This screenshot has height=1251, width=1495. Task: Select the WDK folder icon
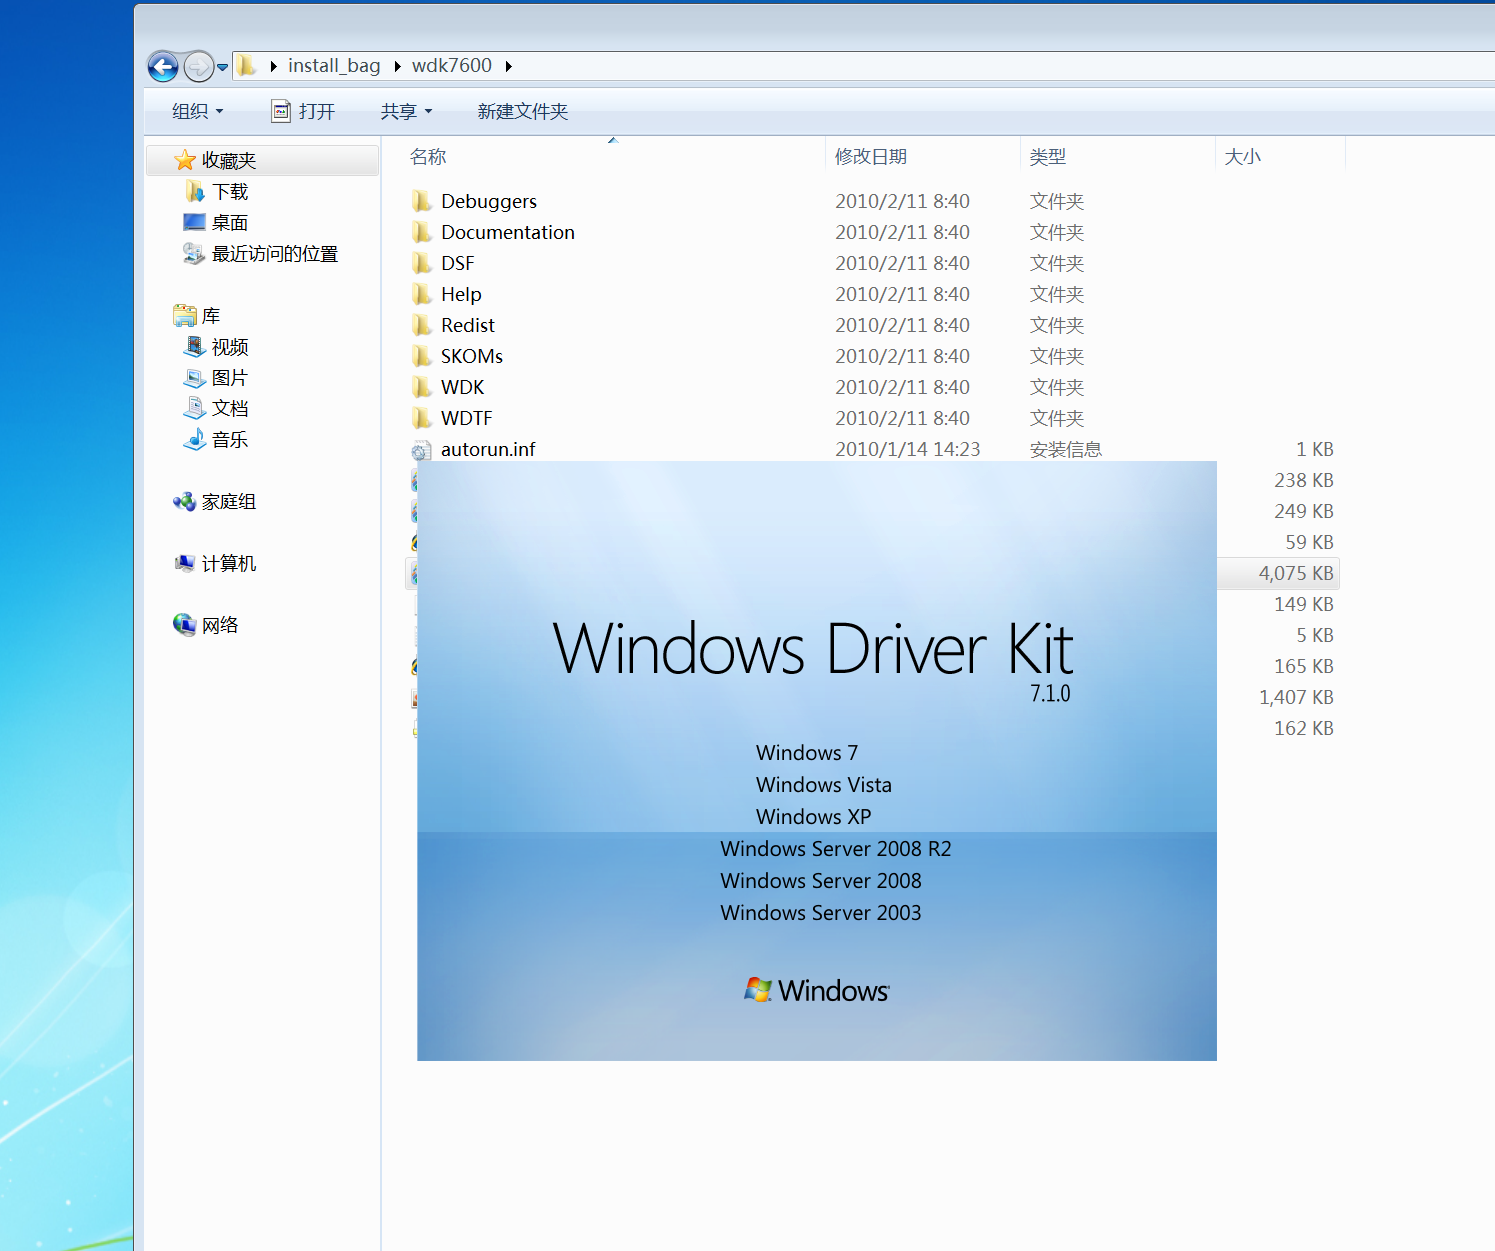[x=421, y=387]
